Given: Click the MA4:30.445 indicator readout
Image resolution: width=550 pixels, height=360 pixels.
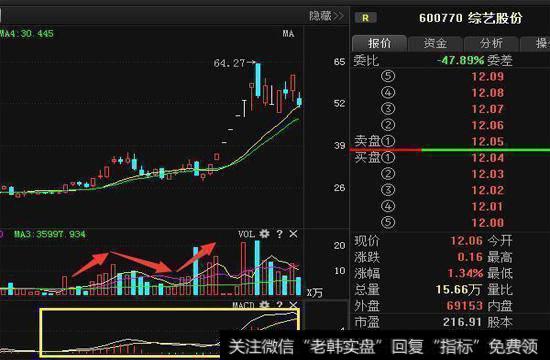Looking at the screenshot, I should pyautogui.click(x=27, y=34).
